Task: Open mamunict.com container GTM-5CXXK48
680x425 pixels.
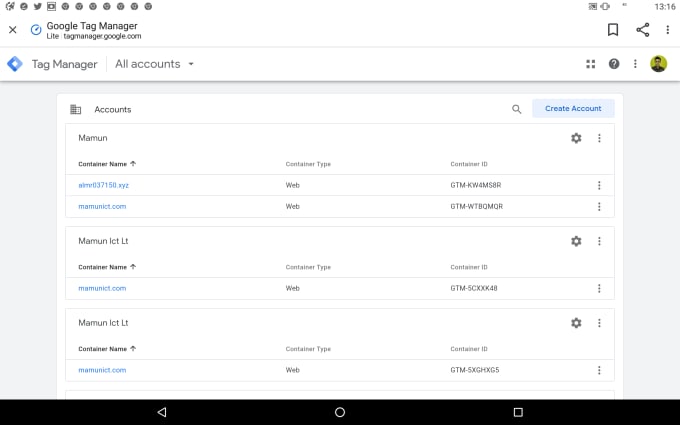Action: click(102, 288)
